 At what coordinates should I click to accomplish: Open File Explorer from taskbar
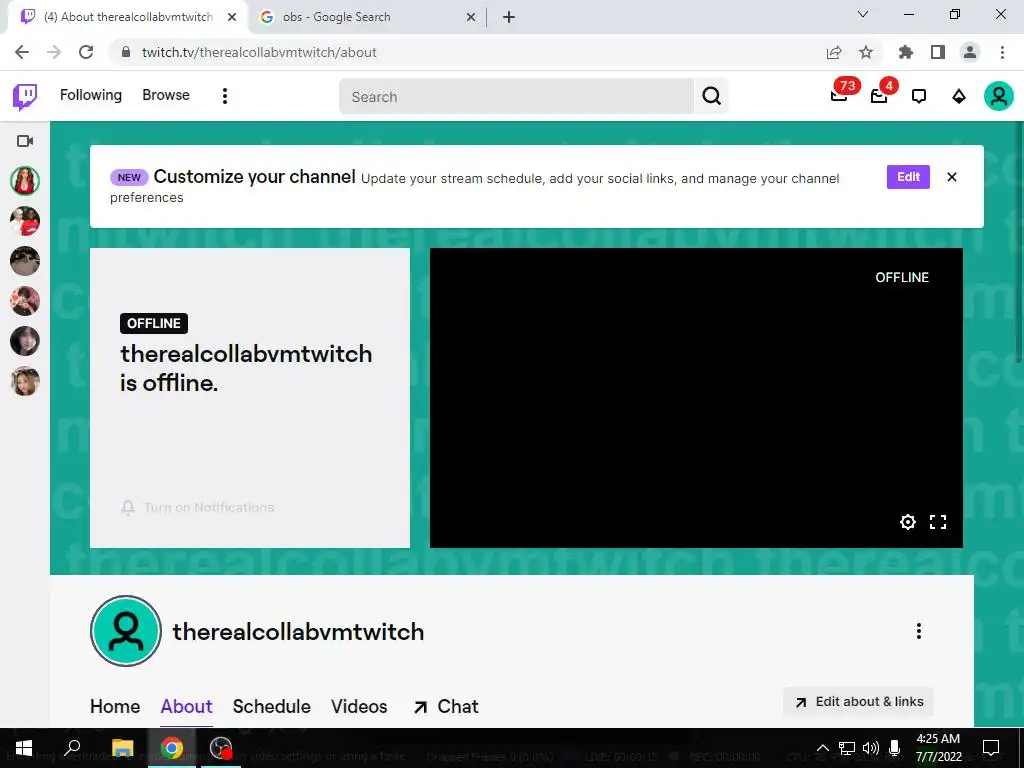[122, 748]
